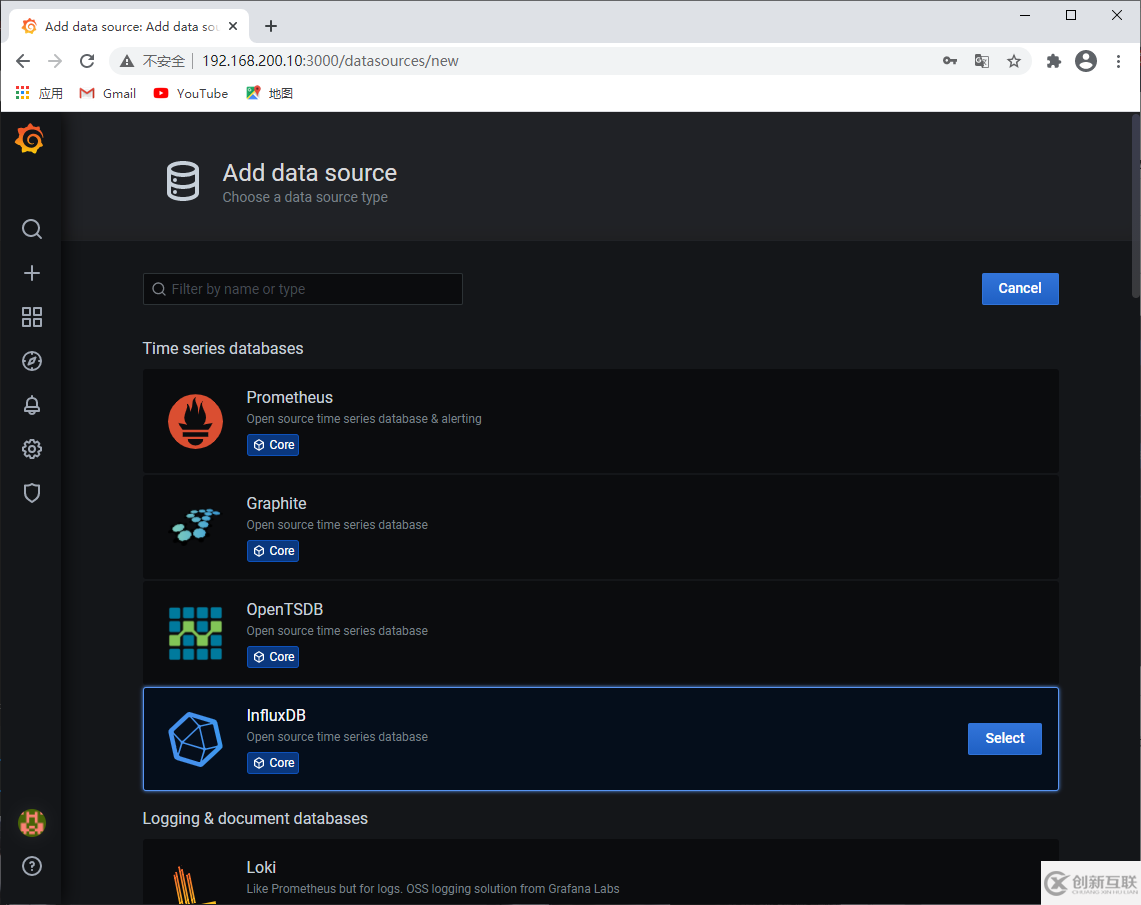Open the Configuration gear icon
The width and height of the screenshot is (1141, 905).
pyautogui.click(x=31, y=449)
